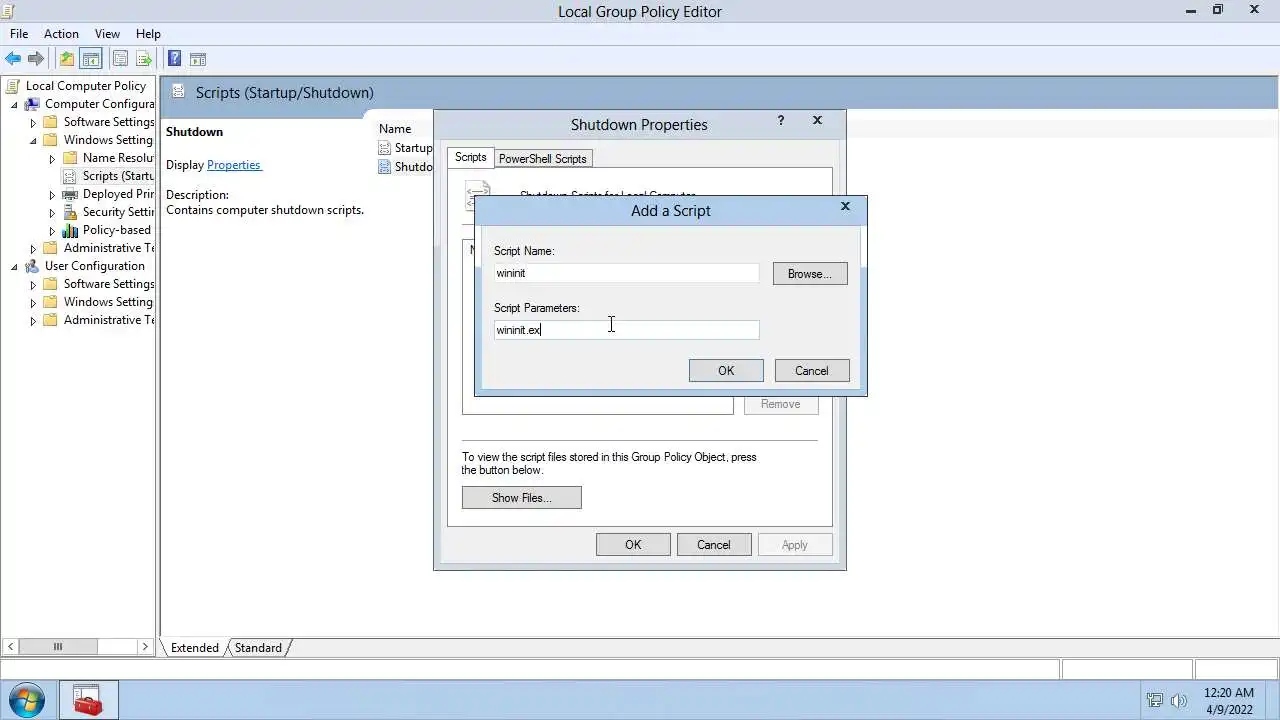Click the Local Computer Policy scroll icon

[x=13, y=86]
